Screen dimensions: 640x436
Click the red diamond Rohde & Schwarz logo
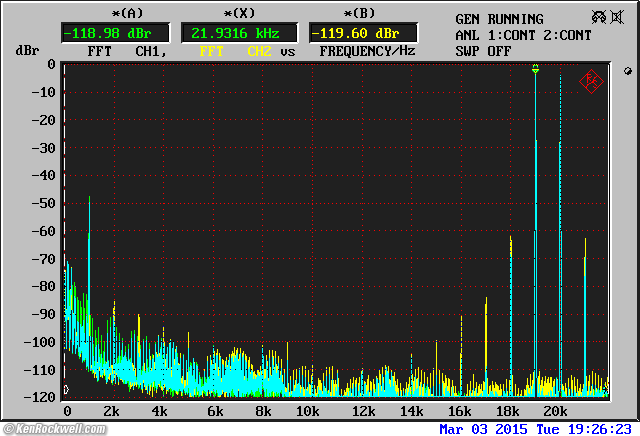coord(591,80)
